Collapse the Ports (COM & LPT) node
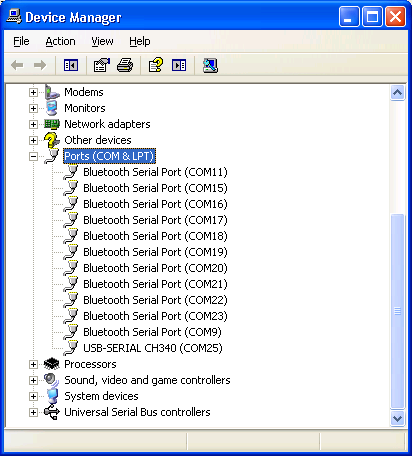 pos(33,156)
